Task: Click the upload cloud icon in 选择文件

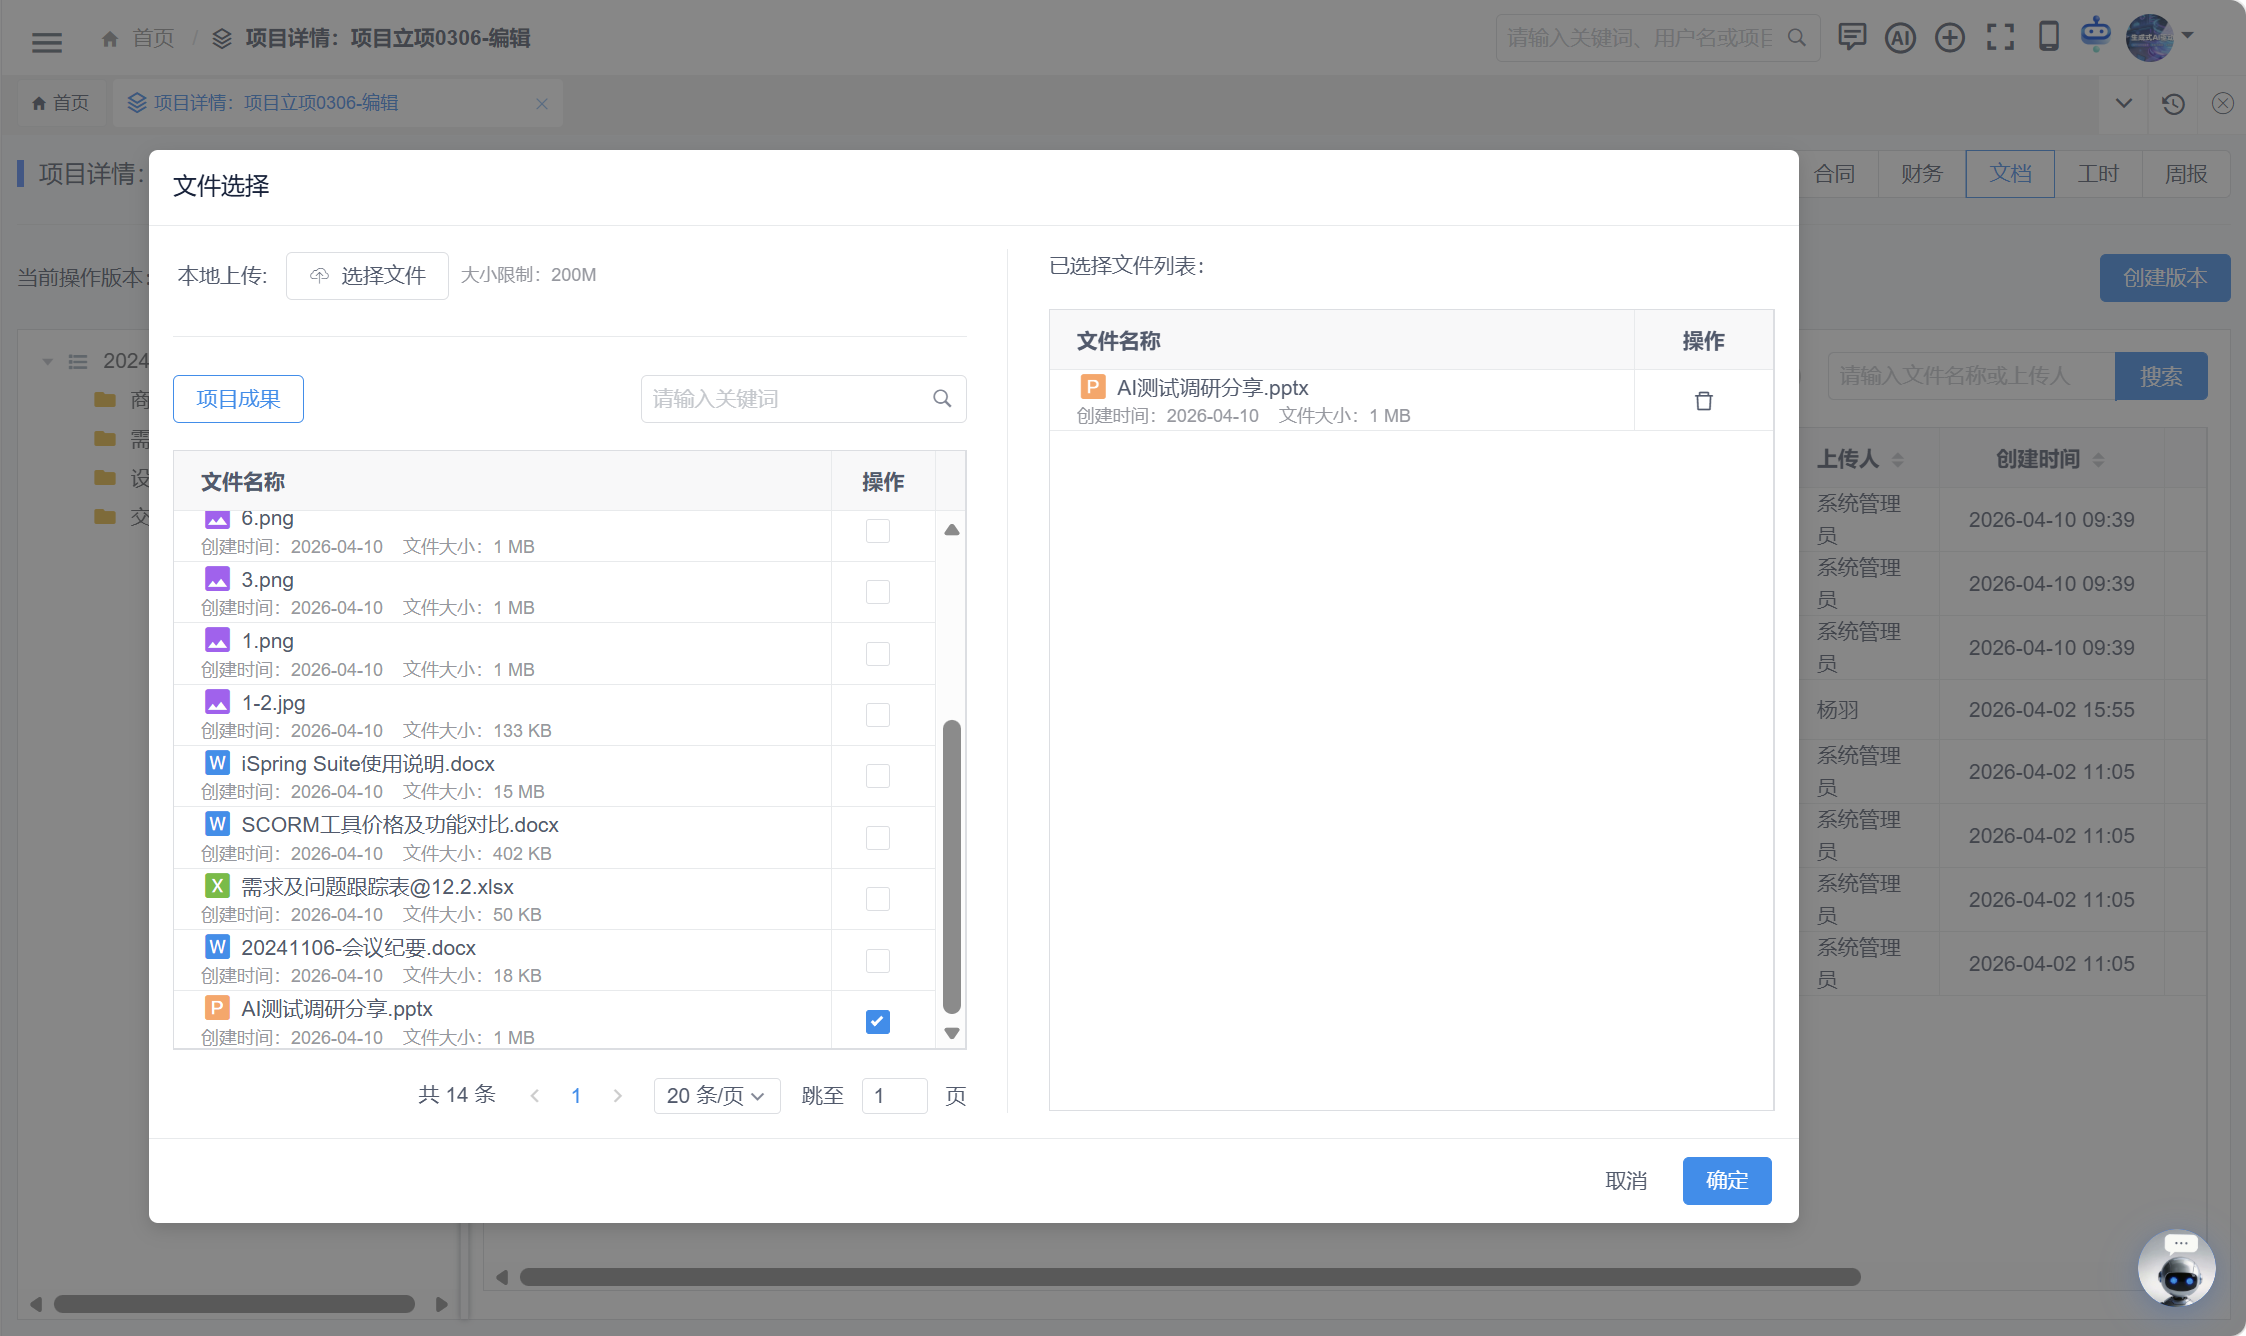Action: tap(319, 275)
